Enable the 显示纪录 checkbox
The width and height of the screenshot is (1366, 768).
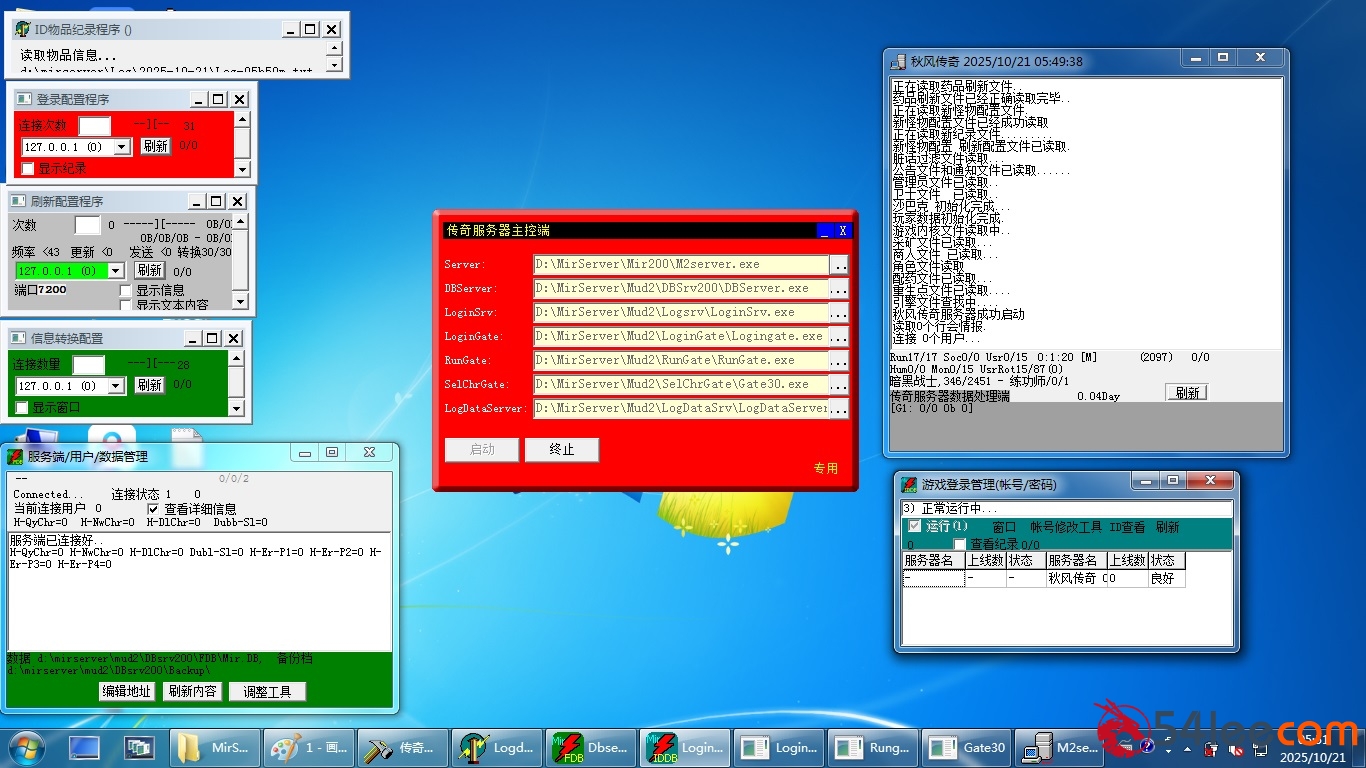point(28,169)
